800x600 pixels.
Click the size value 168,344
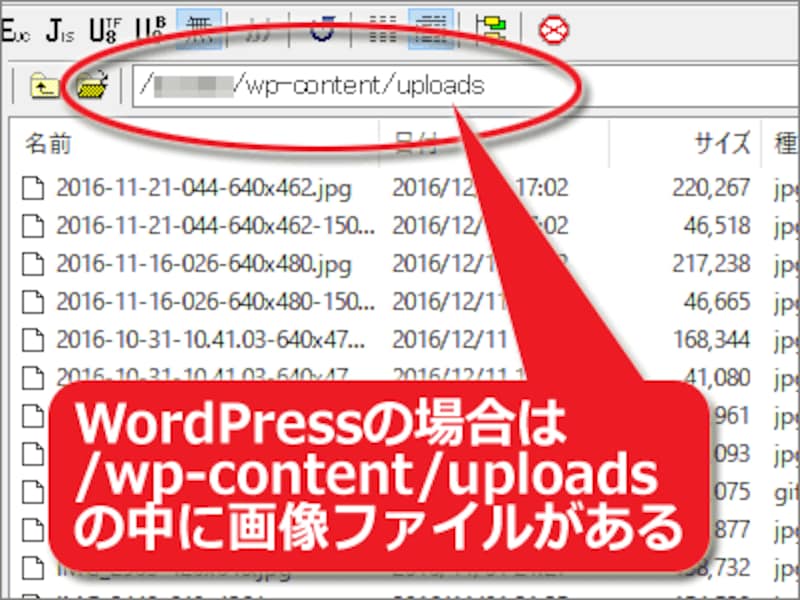[712, 340]
